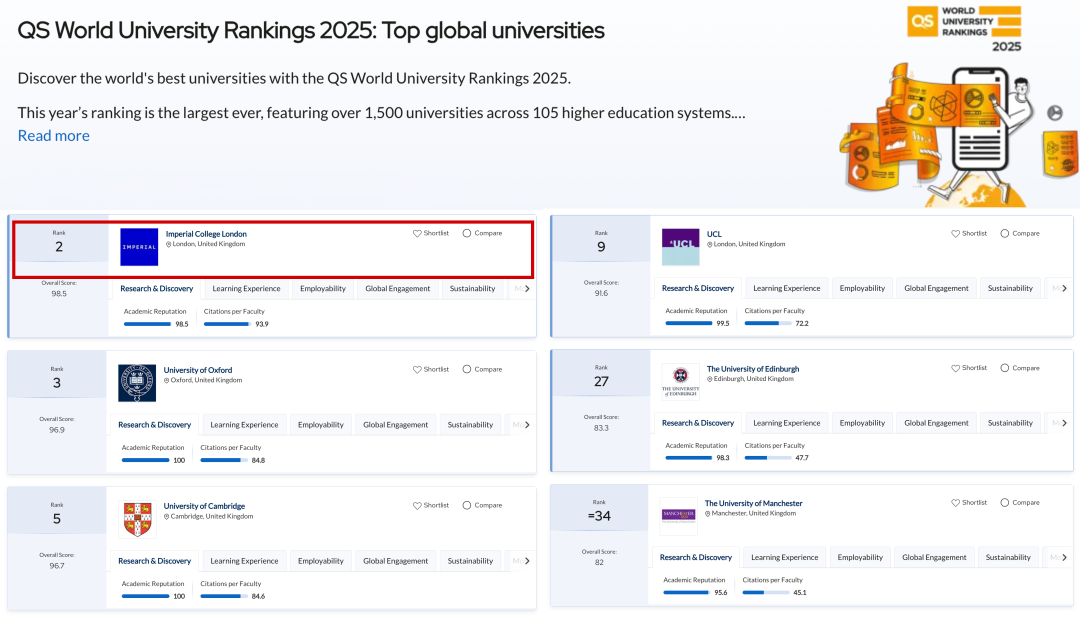Image resolution: width=1080 pixels, height=620 pixels.
Task: Open Employability tab on Cambridge card
Action: [x=321, y=561]
